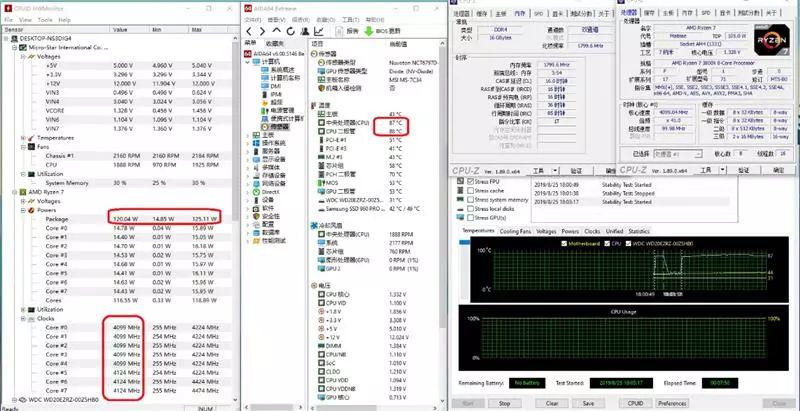Viewport: 800px width, 411px height.
Task: Switch to Clocks tab in stability test
Action: click(592, 232)
